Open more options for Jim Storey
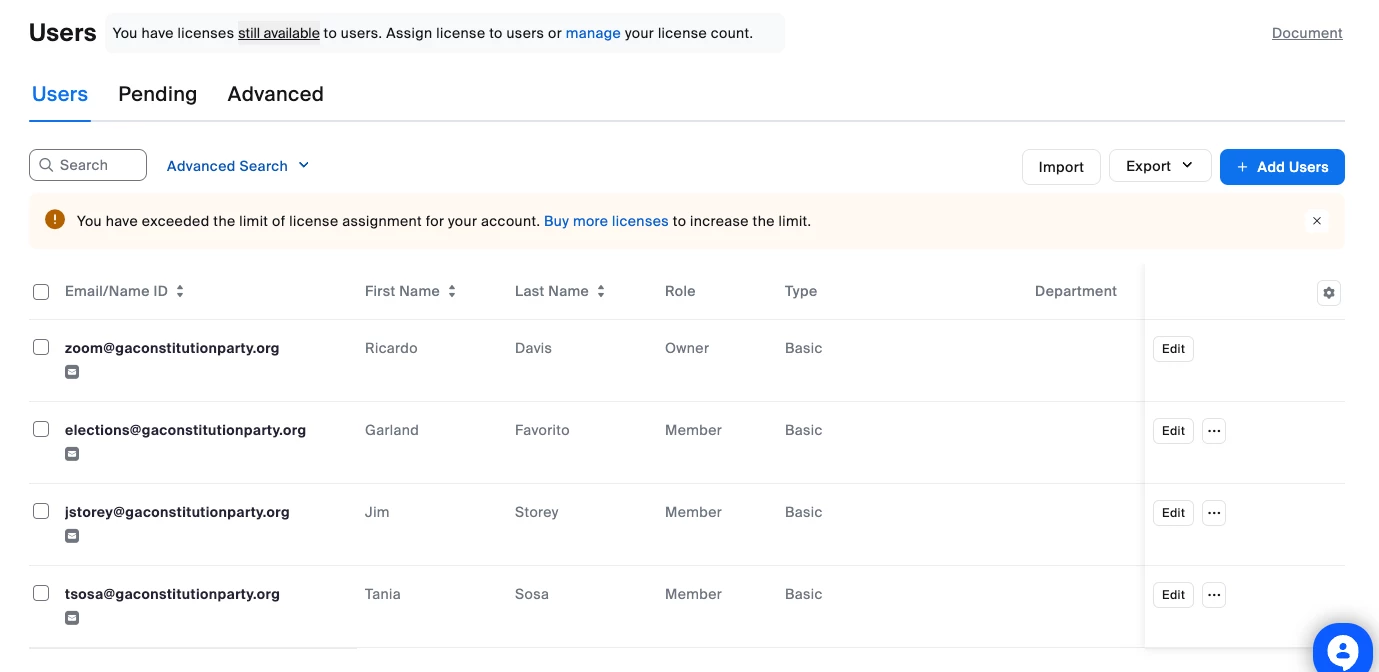The image size is (1379, 672). pyautogui.click(x=1213, y=513)
